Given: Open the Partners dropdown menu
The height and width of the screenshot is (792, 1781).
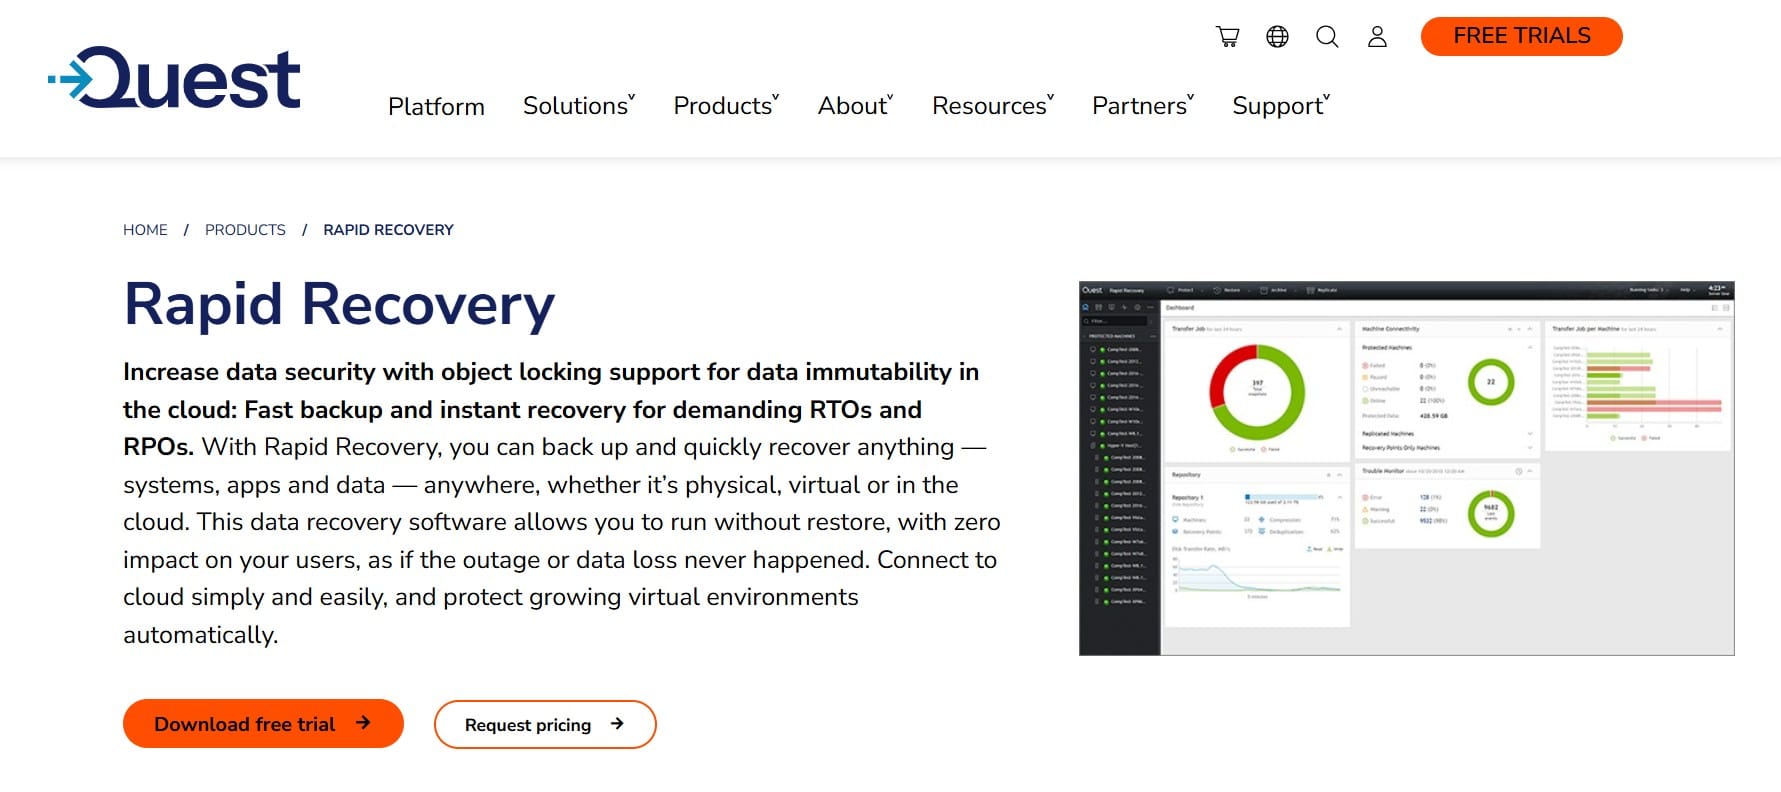Looking at the screenshot, I should coord(1142,106).
